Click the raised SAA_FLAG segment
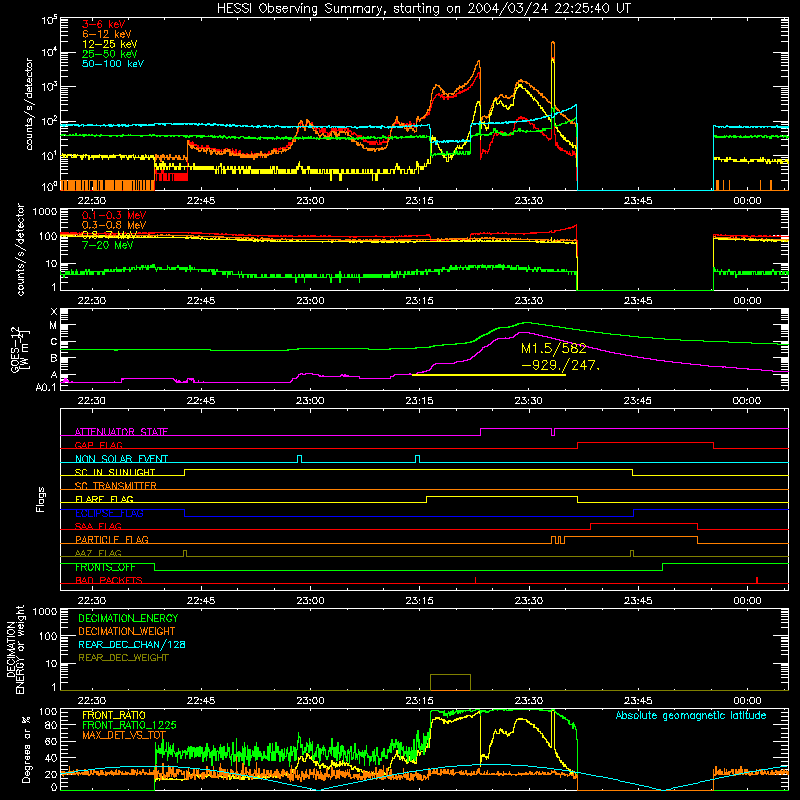Image resolution: width=800 pixels, height=800 pixels. pyautogui.click(x=644, y=524)
